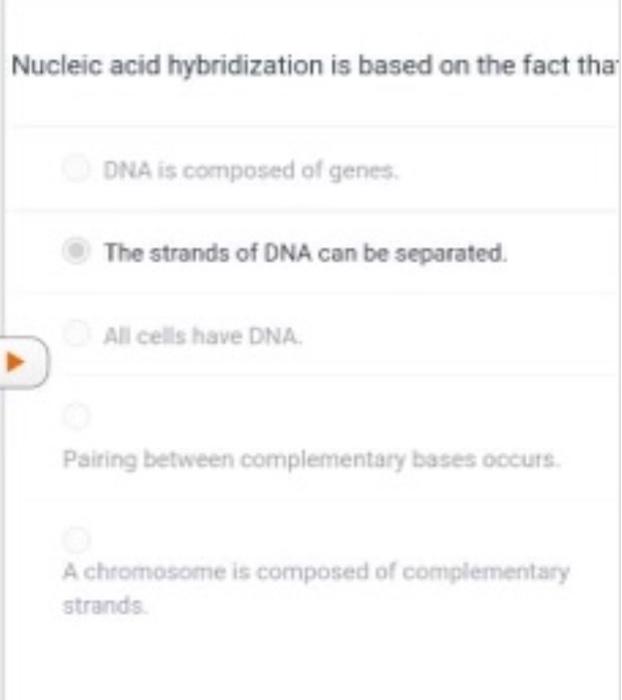Toggle radio for strands of DNA can be separated
This screenshot has height=700, width=622.
coord(76,250)
